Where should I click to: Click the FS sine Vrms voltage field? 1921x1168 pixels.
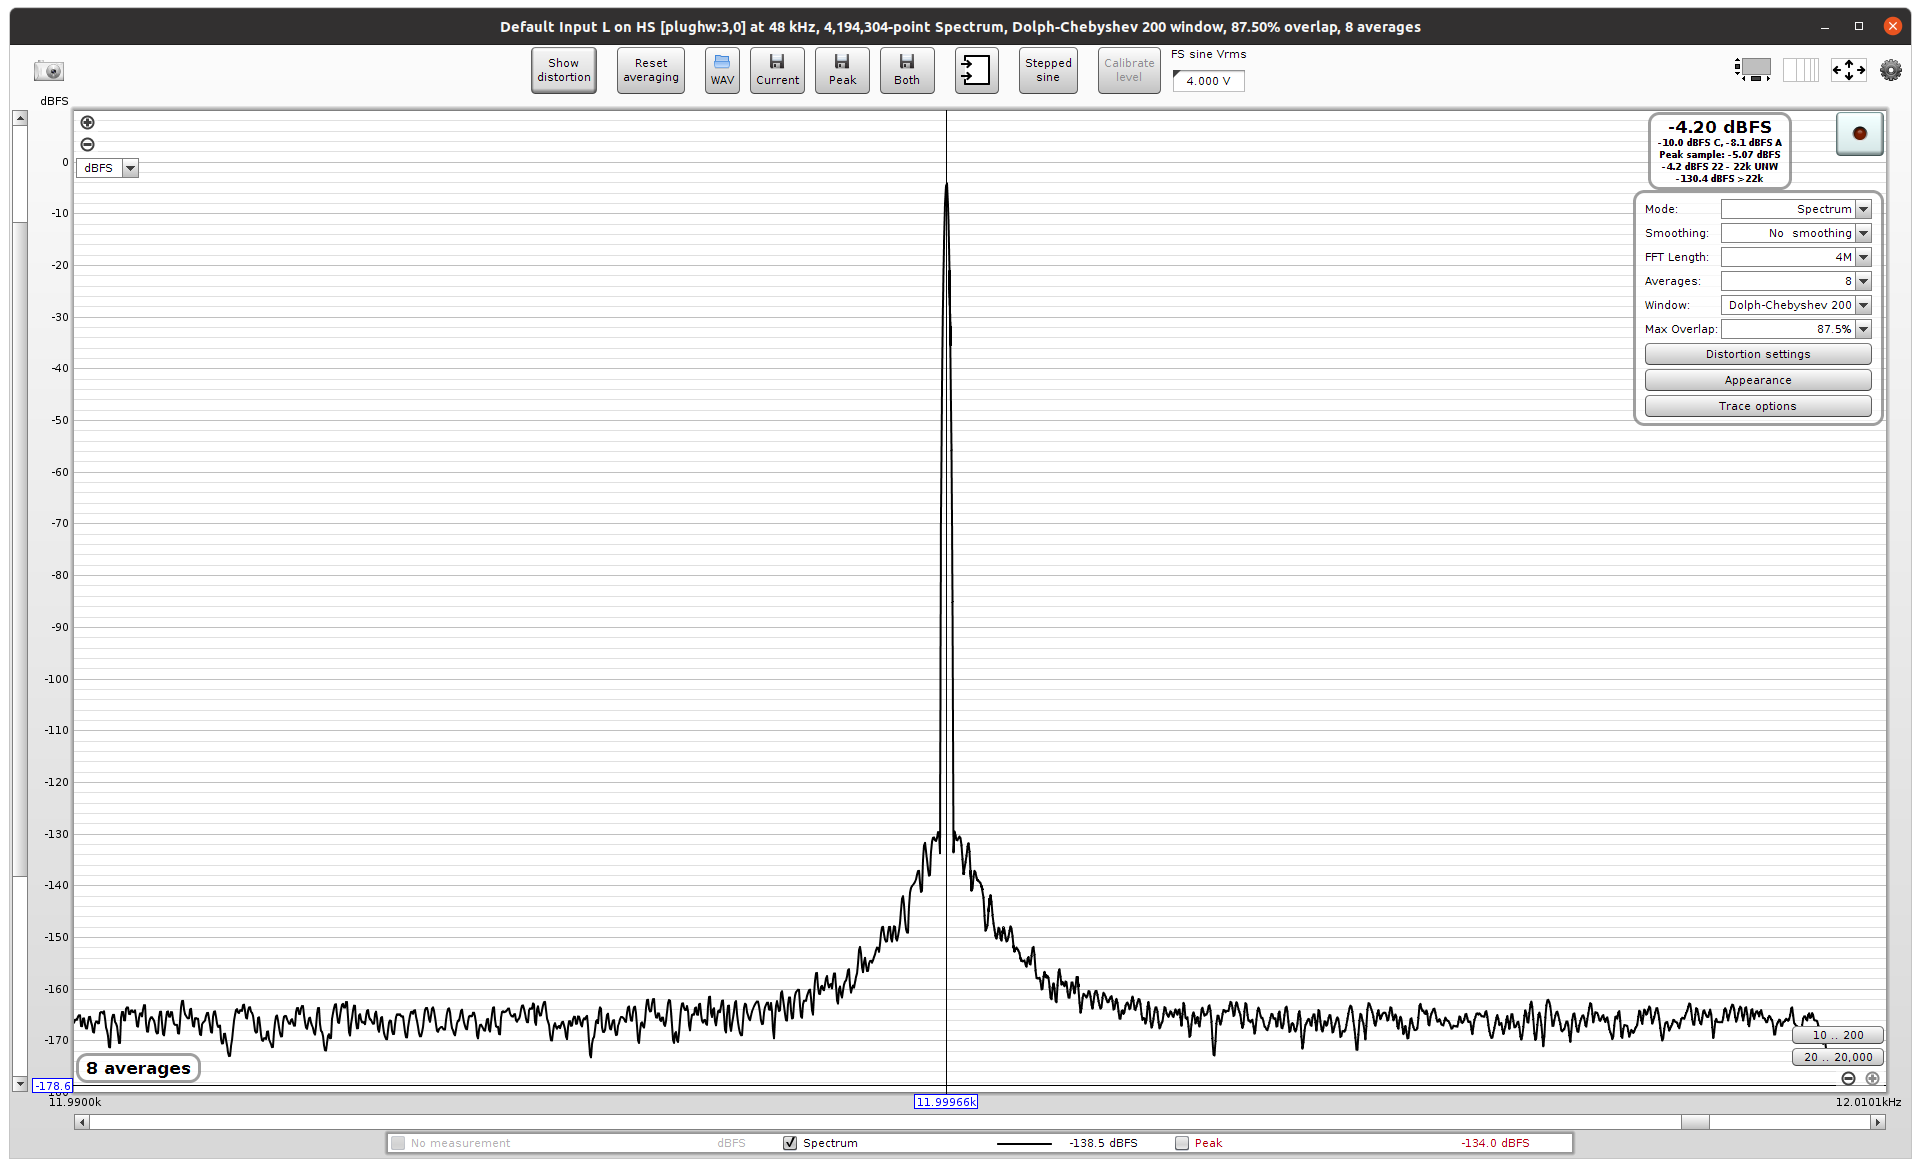(1208, 81)
